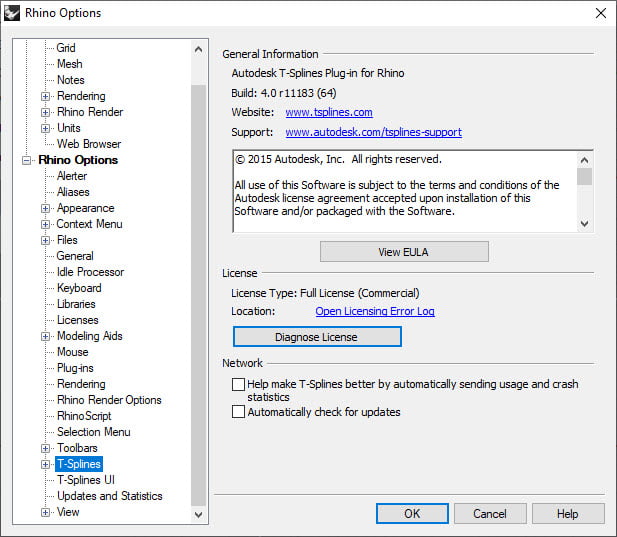Click Open Licensing Error Log link
Screen dimensions: 617x537
(x=375, y=311)
